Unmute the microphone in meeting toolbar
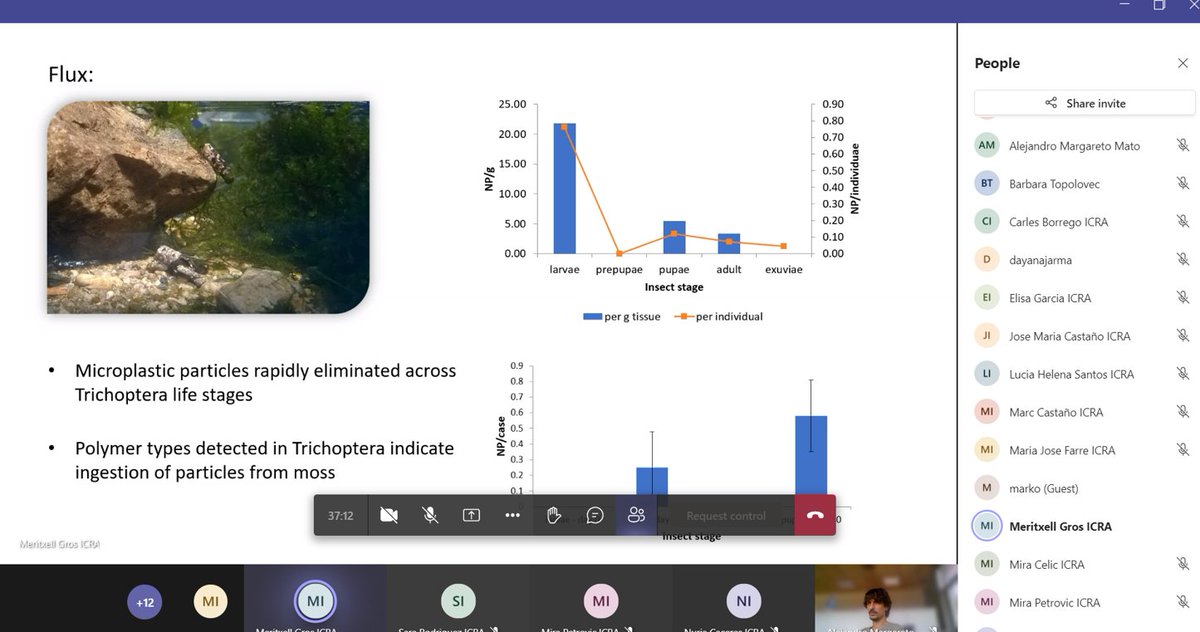 (x=430, y=515)
